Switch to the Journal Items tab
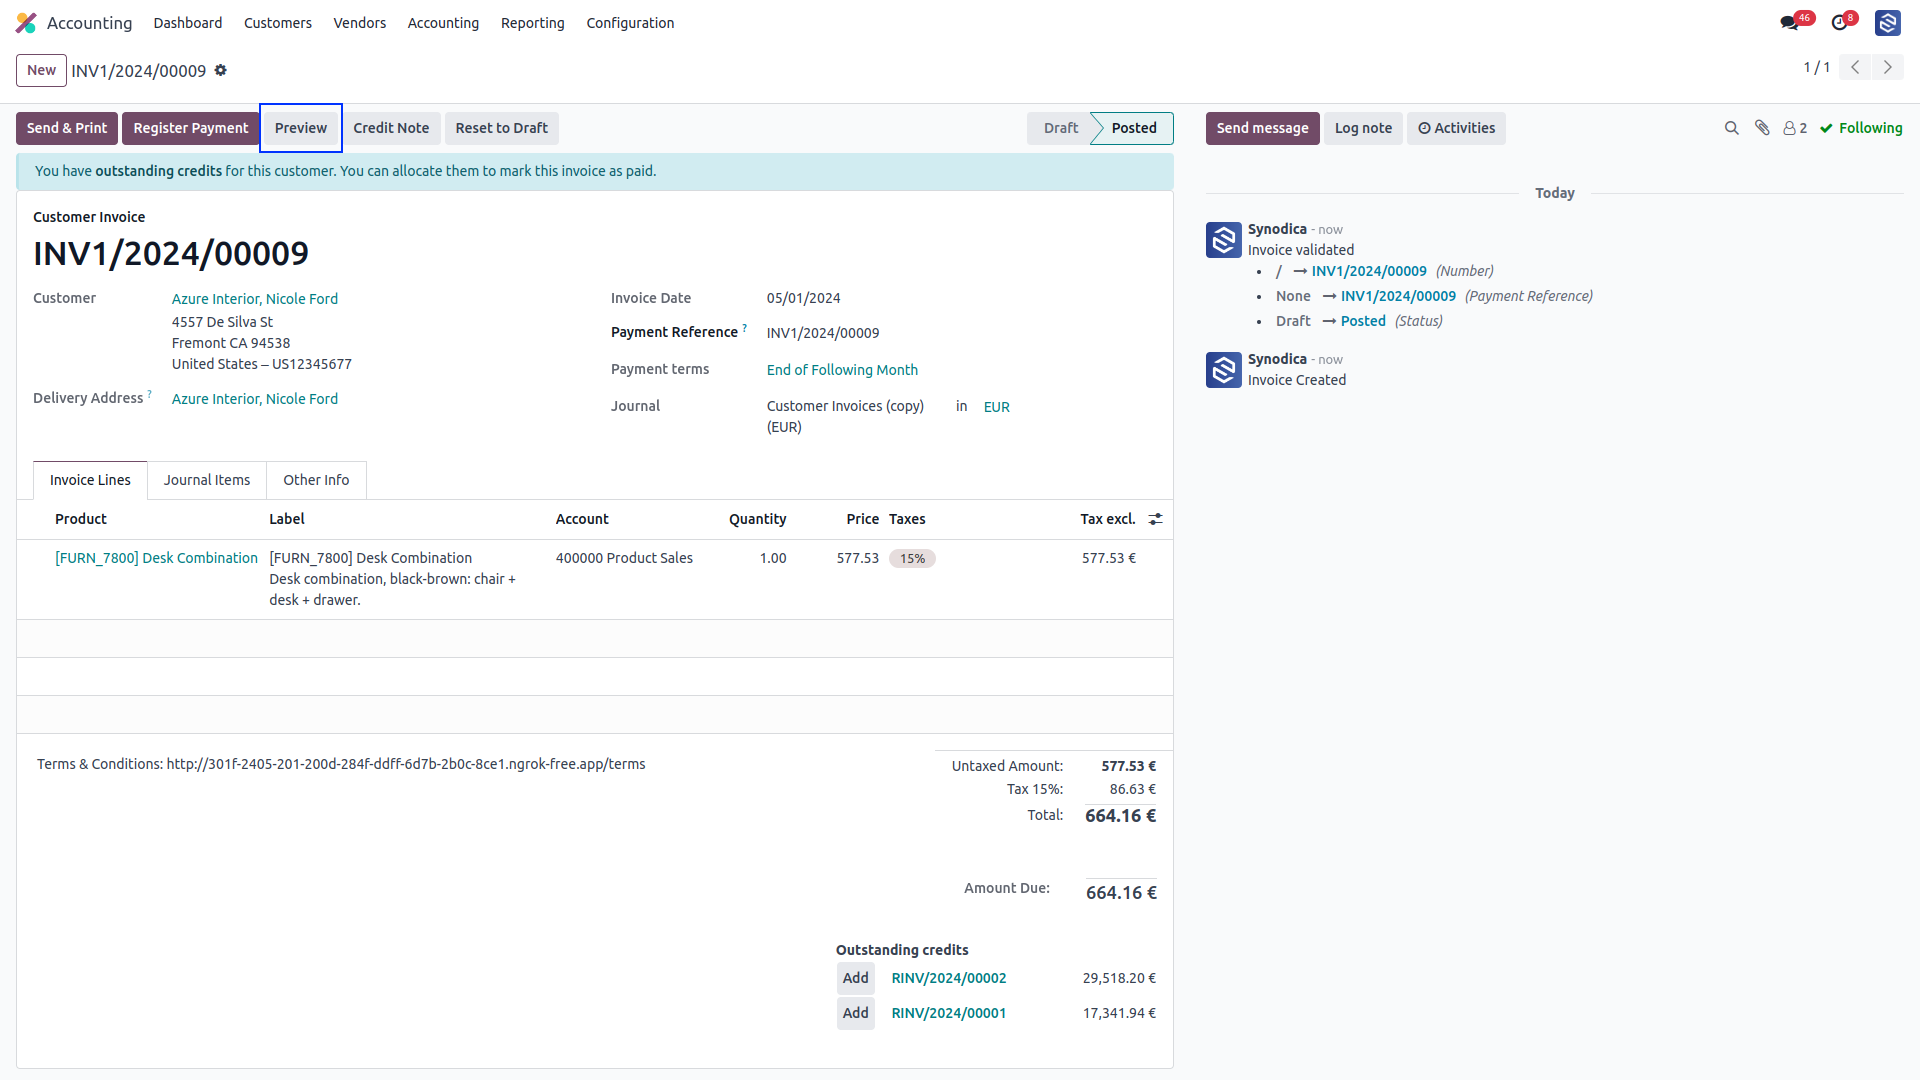The image size is (1920, 1080). (x=207, y=480)
